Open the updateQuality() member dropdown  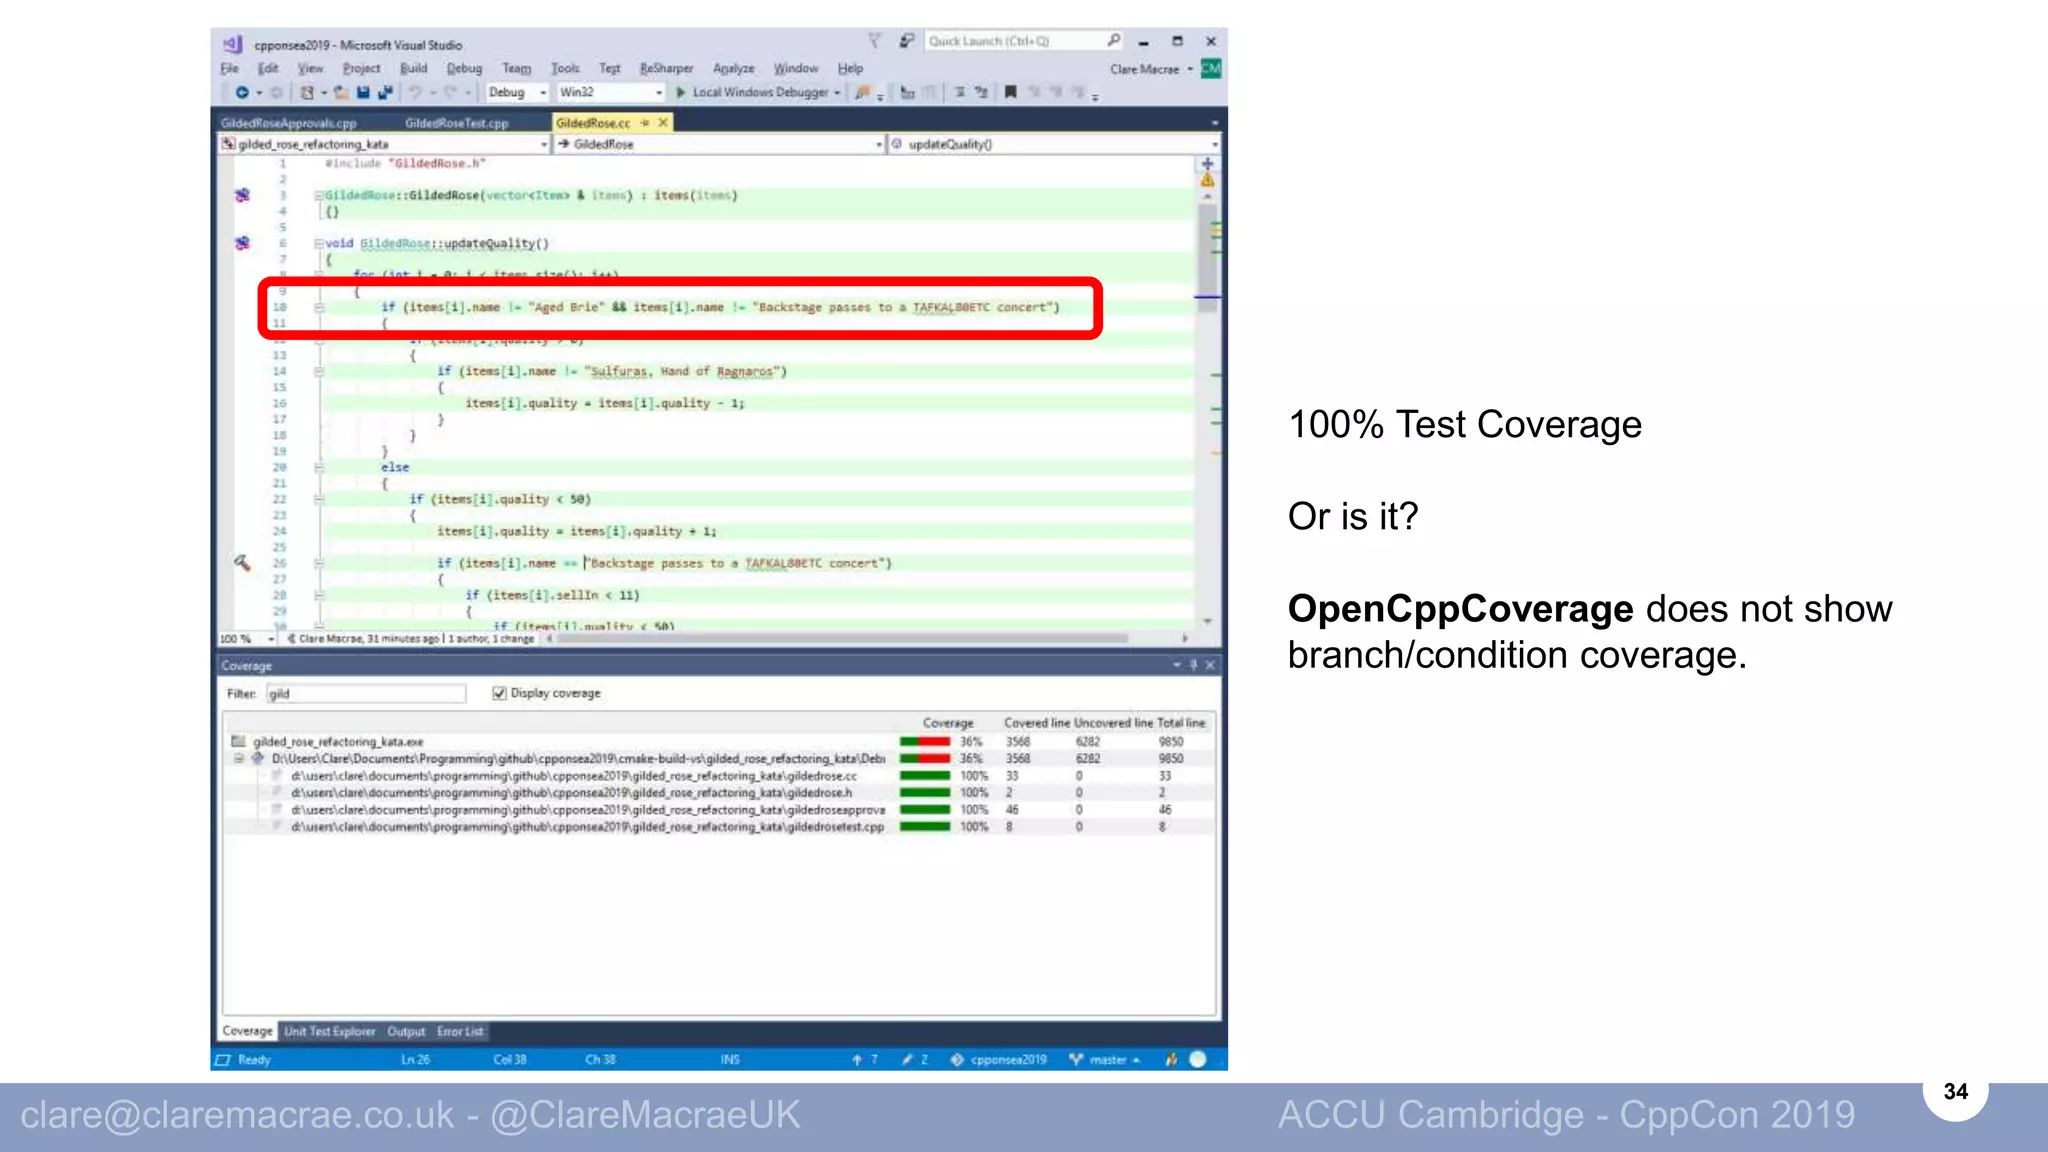tap(1214, 144)
